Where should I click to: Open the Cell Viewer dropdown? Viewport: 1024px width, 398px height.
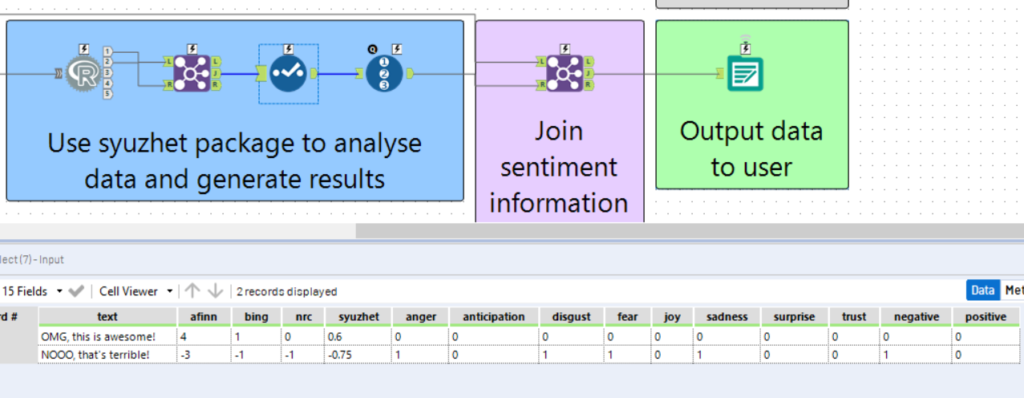coord(136,291)
